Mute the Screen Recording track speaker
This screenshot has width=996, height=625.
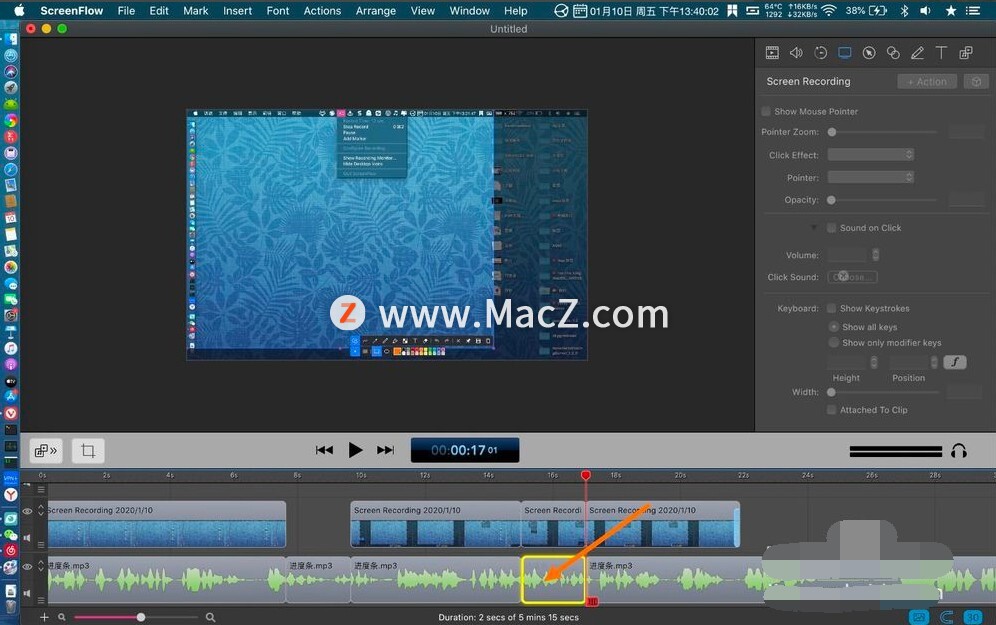click(x=27, y=538)
